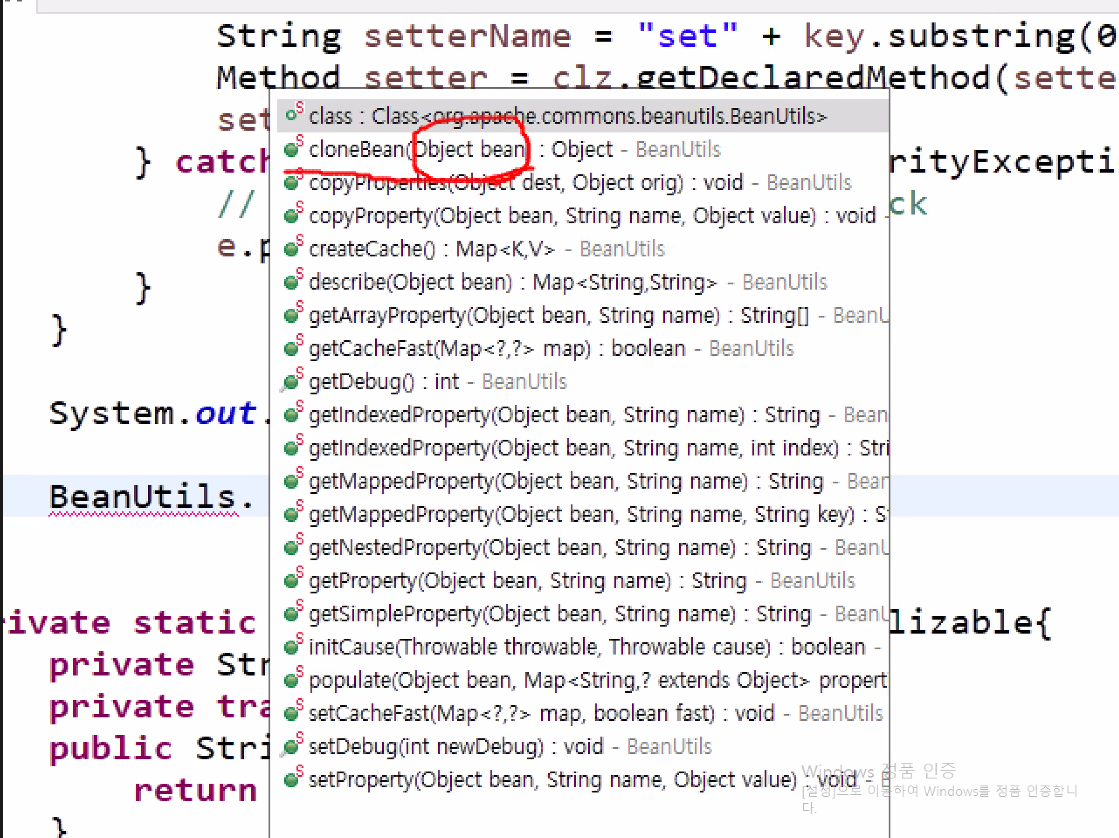Click the method icon next to getCacheFast

pyautogui.click(x=293, y=345)
